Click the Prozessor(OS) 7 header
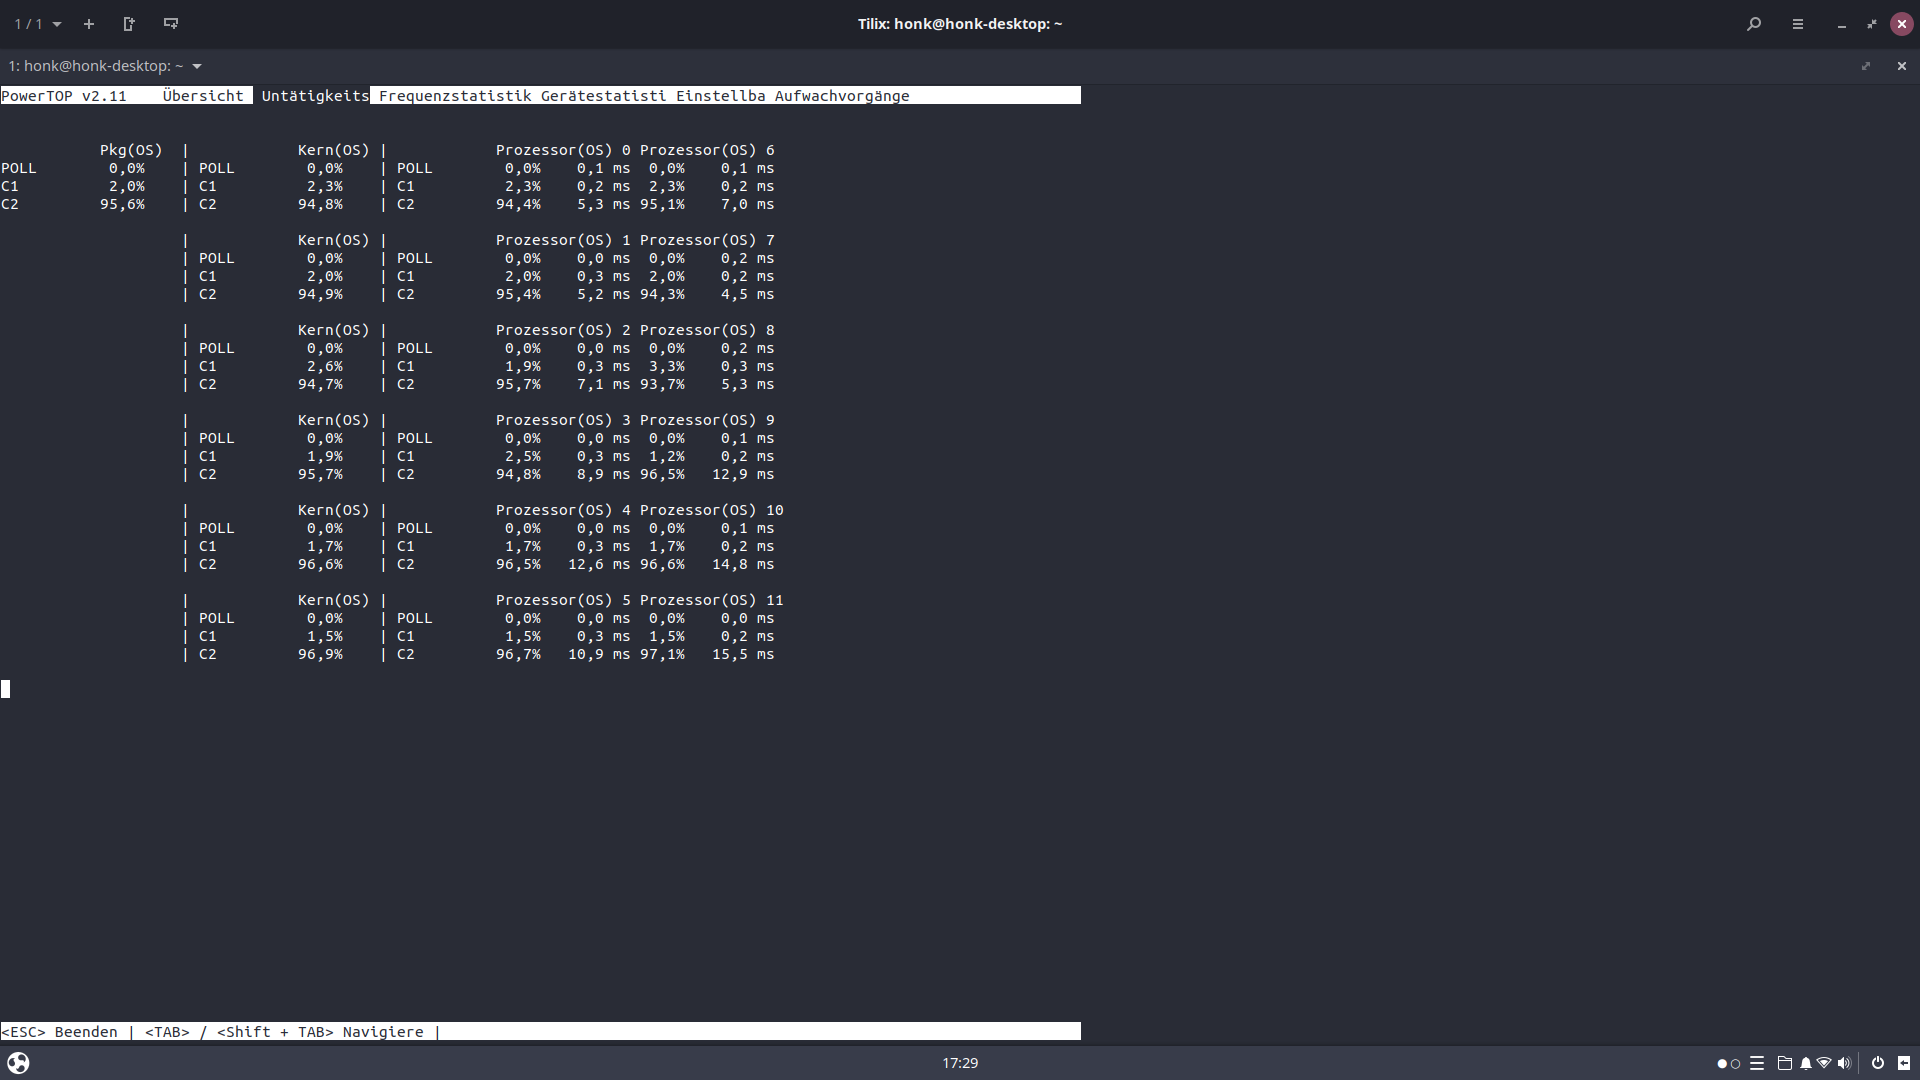The height and width of the screenshot is (1080, 1920). pyautogui.click(x=707, y=240)
